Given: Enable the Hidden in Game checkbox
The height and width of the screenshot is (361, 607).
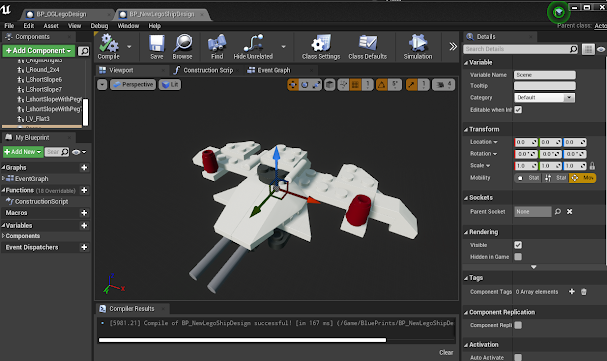Looking at the screenshot, I should [x=518, y=257].
